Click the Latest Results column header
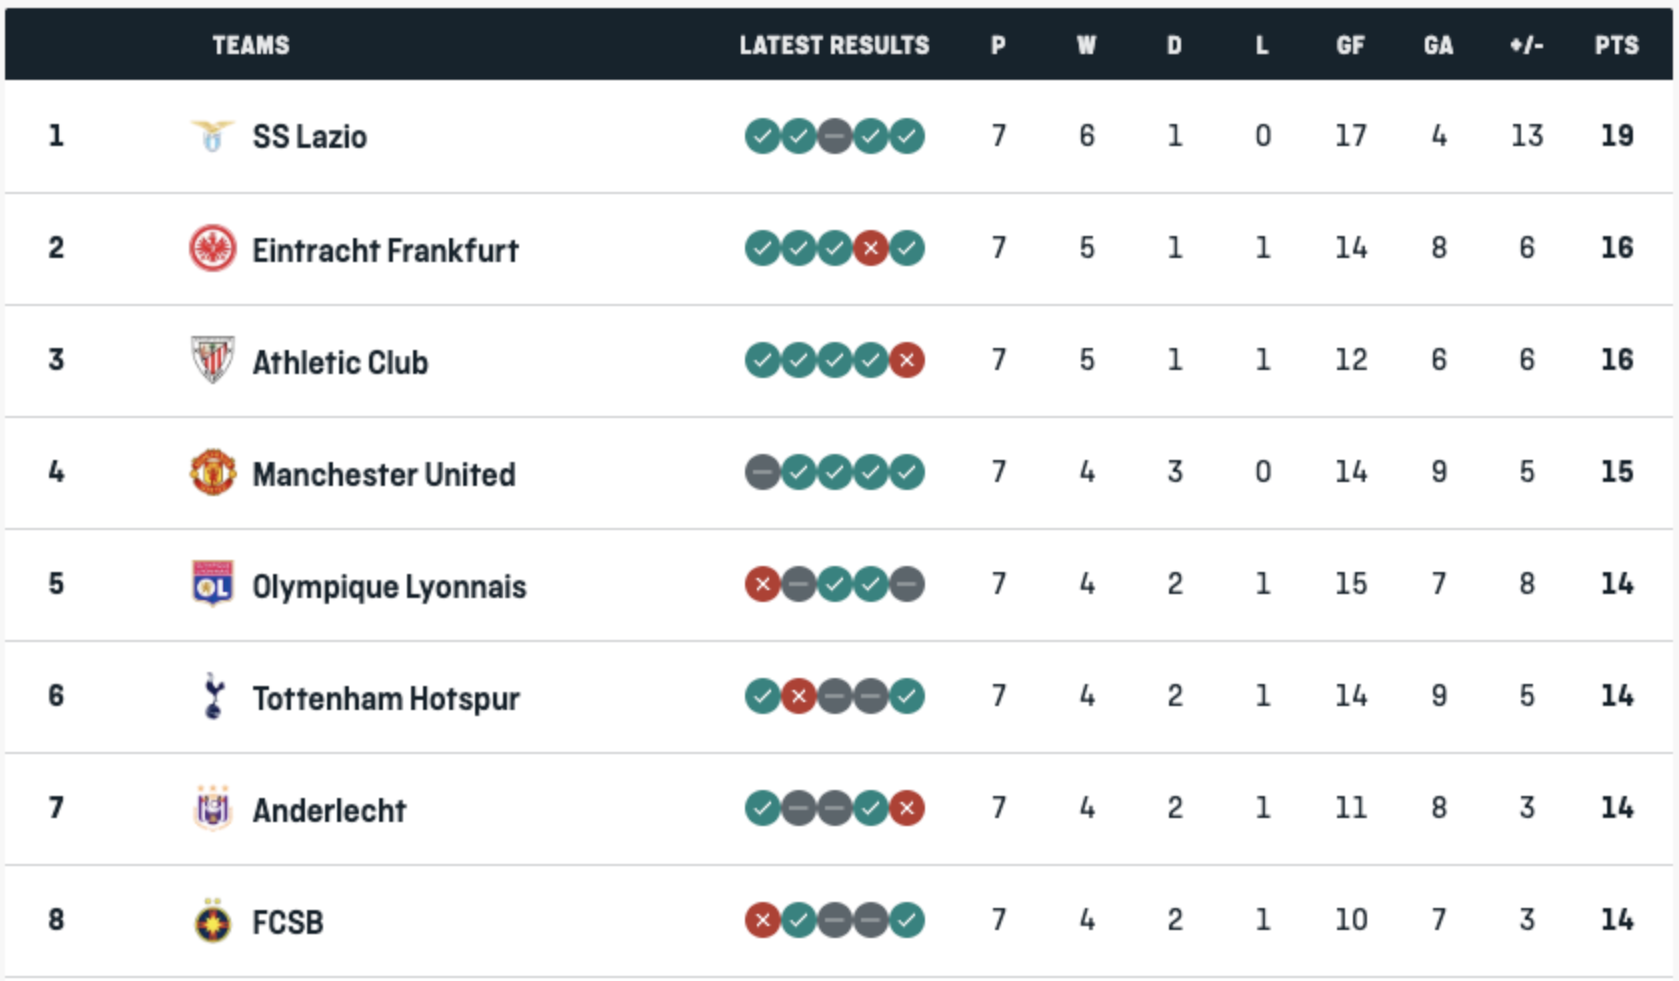The height and width of the screenshot is (981, 1679). [x=834, y=45]
